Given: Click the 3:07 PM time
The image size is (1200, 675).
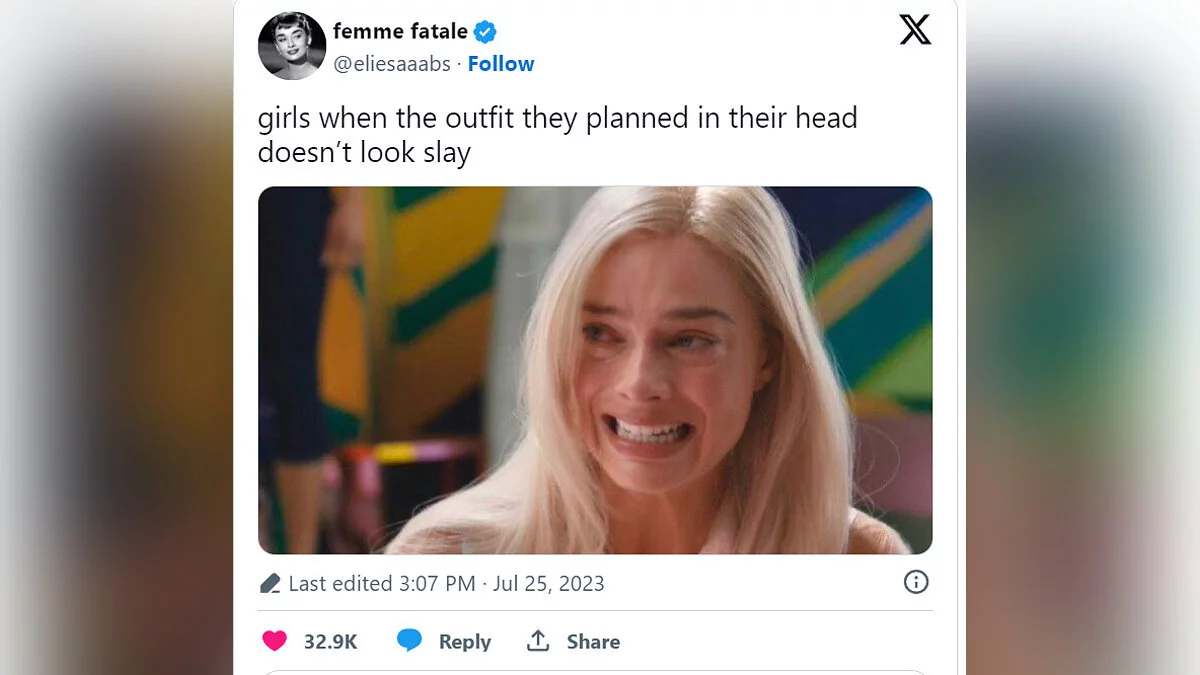Looking at the screenshot, I should 437,583.
